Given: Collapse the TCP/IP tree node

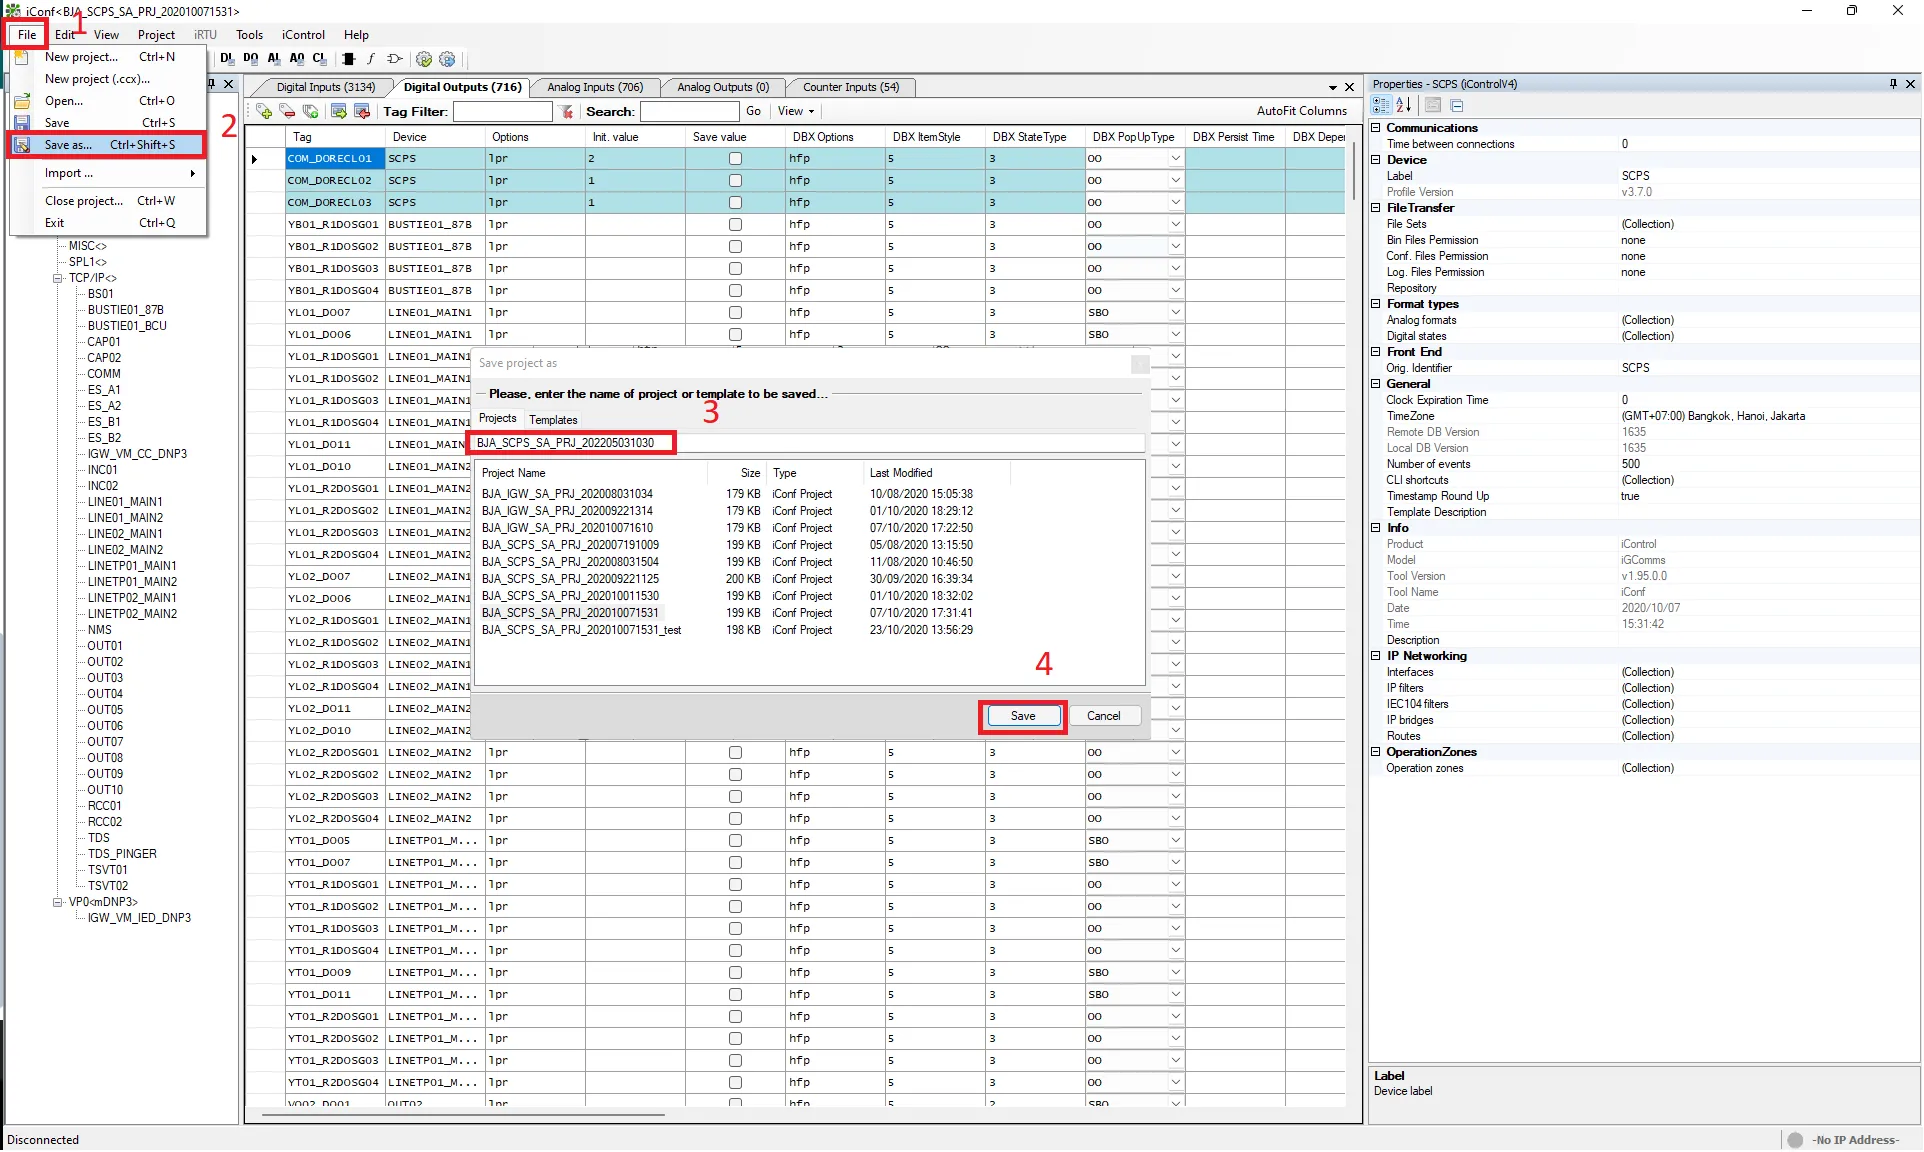Looking at the screenshot, I should tap(58, 279).
